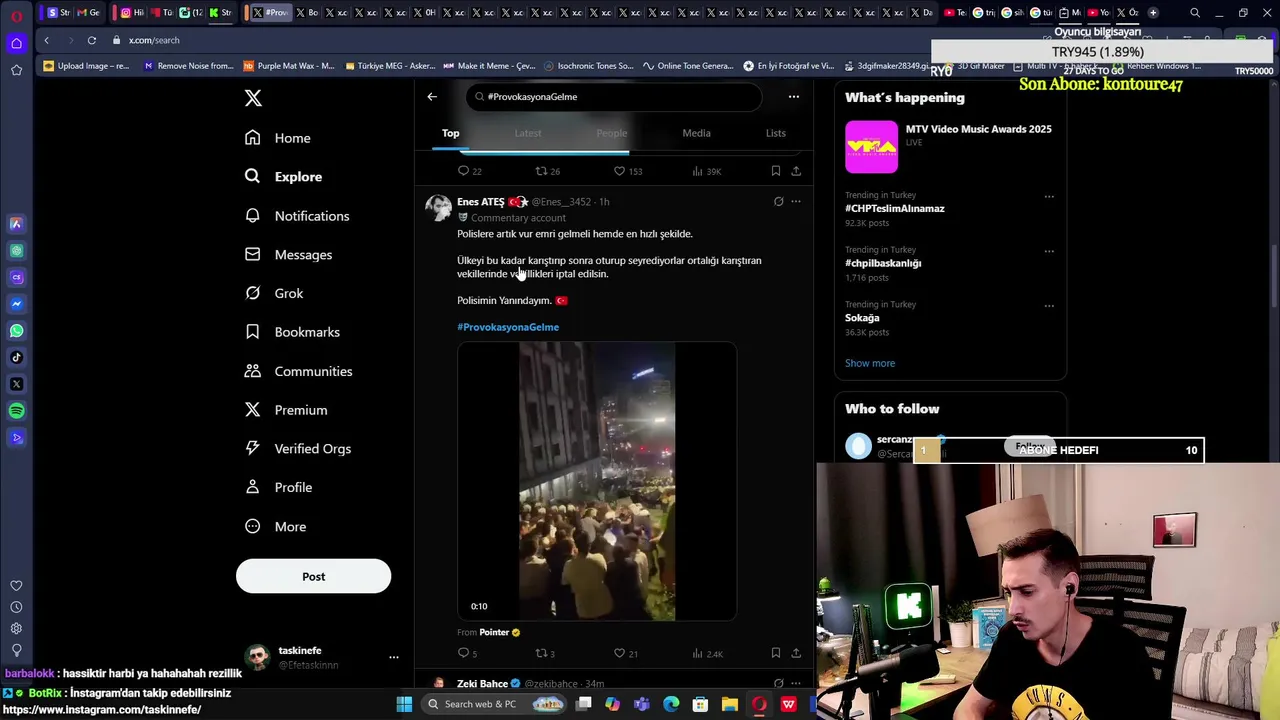Open #chpilbaskanlığı trending topic
This screenshot has width=1280, height=720.
(x=883, y=263)
